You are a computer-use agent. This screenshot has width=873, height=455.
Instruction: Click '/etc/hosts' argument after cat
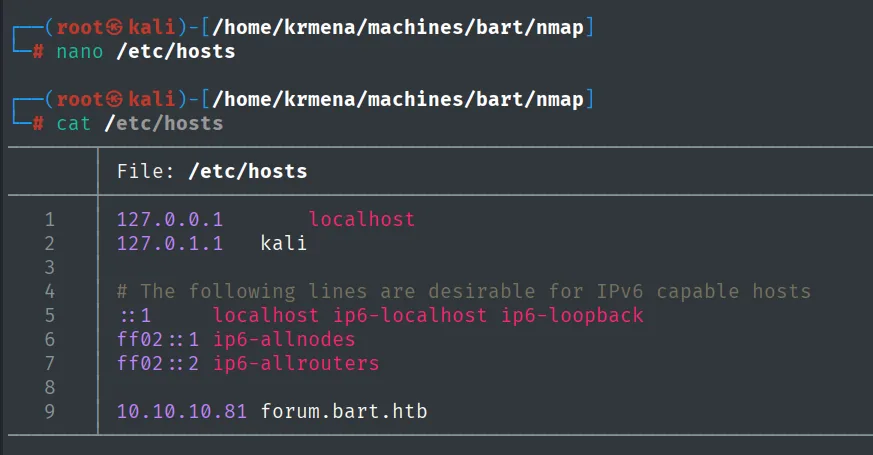coord(164,123)
